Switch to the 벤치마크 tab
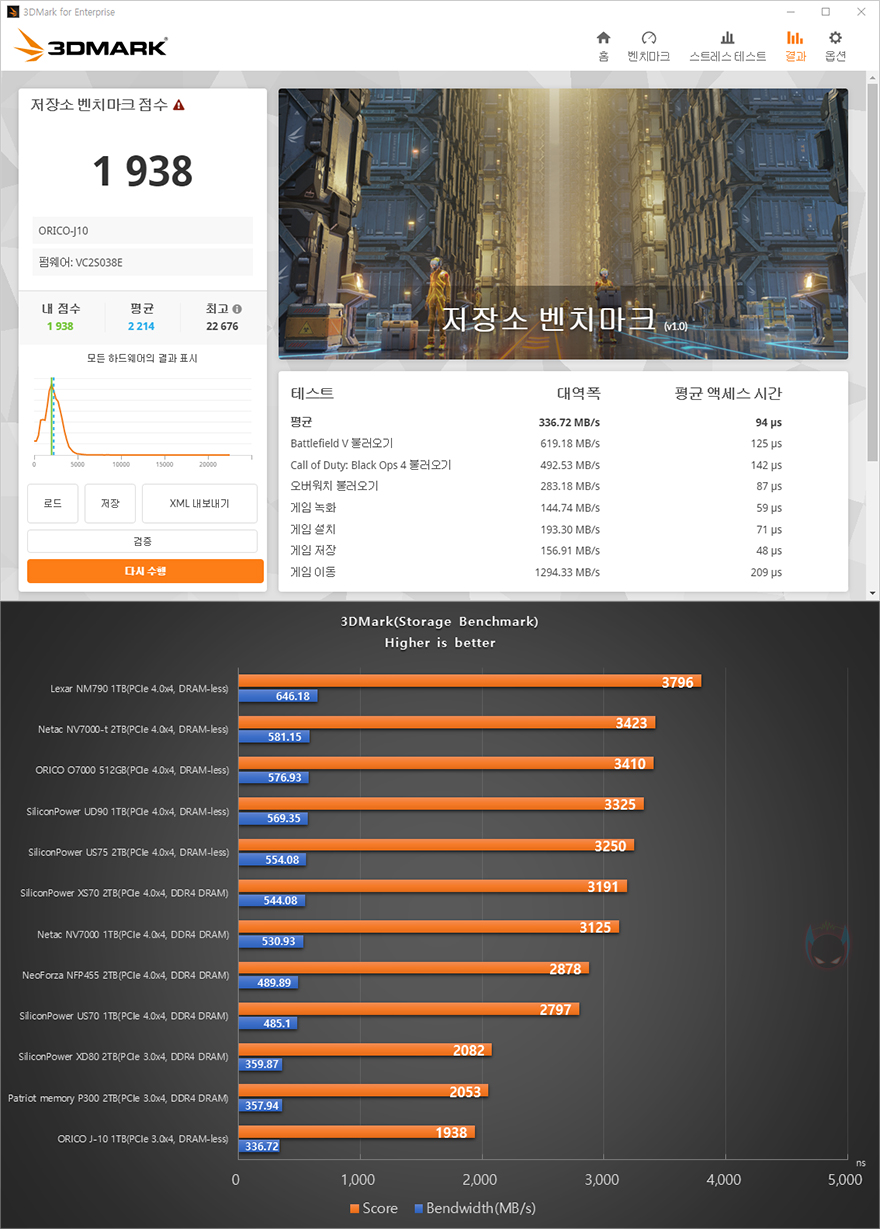Viewport: 880px width, 1229px height. (648, 46)
